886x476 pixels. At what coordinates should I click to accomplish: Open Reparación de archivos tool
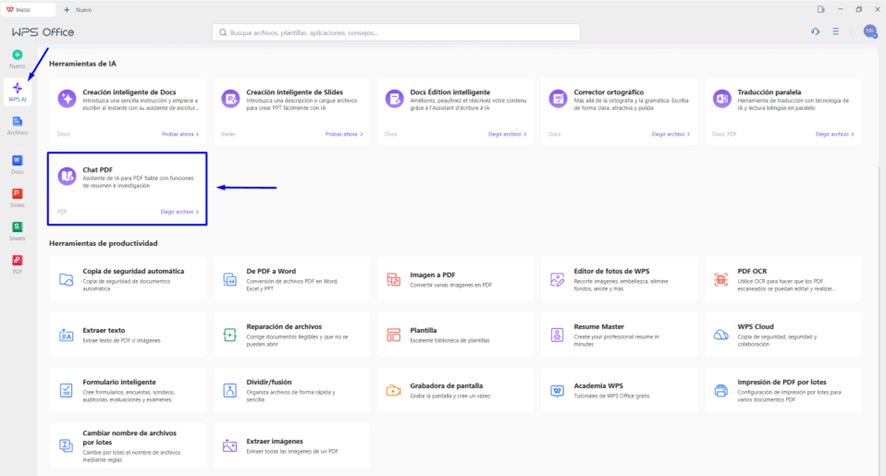pyautogui.click(x=292, y=335)
